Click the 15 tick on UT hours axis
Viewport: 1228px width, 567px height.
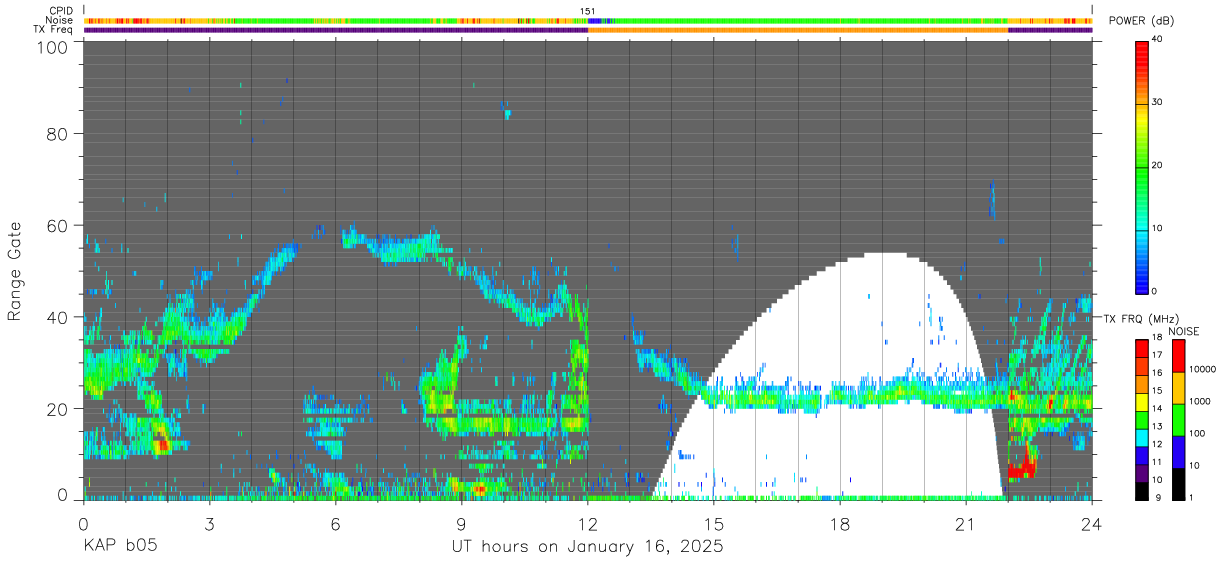point(714,523)
